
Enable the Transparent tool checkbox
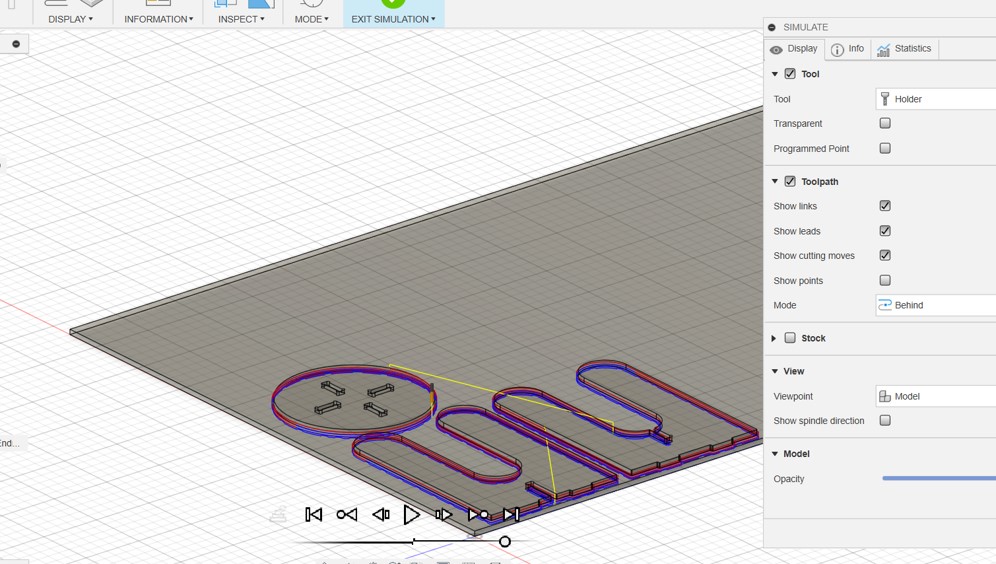(x=885, y=123)
